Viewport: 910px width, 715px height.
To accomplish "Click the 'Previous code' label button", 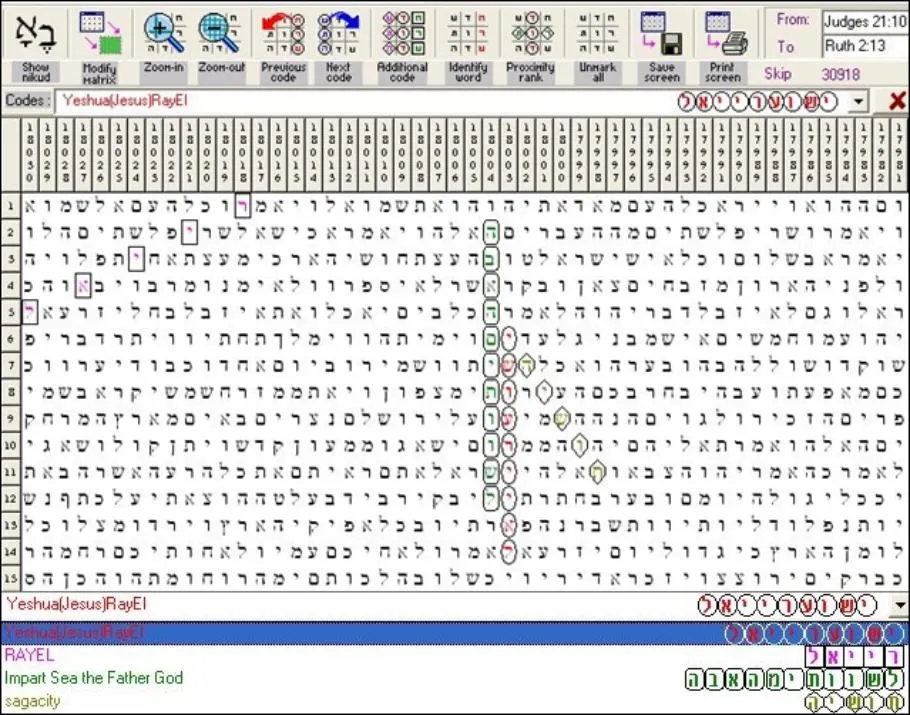I will [283, 73].
